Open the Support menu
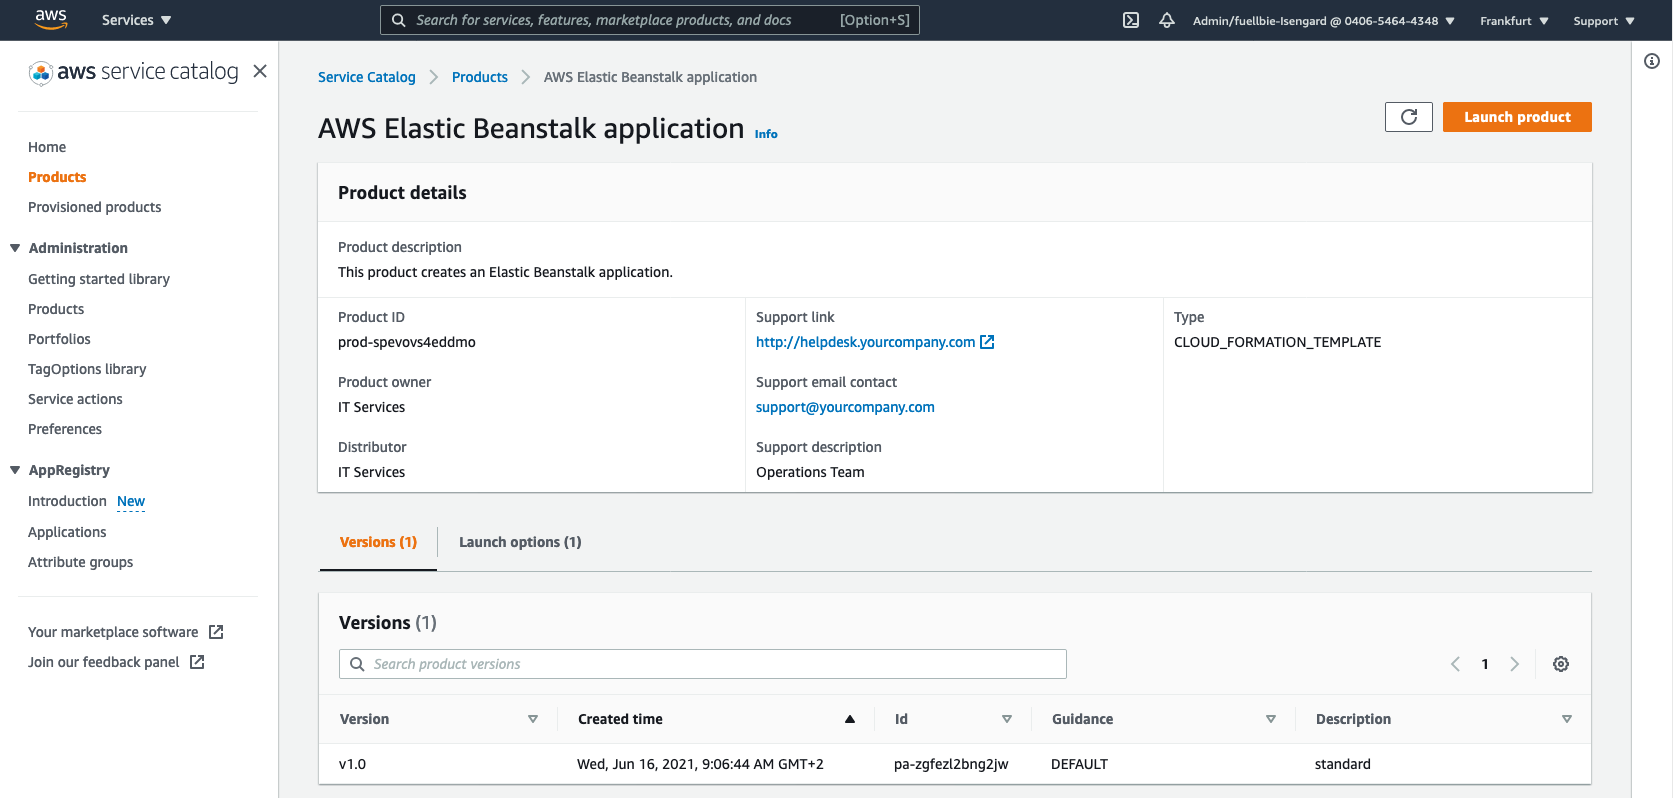The height and width of the screenshot is (798, 1673). (1604, 21)
